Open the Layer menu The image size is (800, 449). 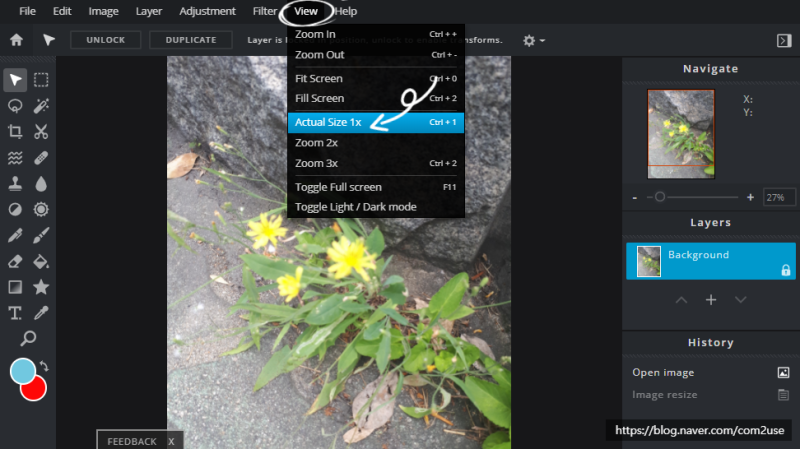[148, 11]
